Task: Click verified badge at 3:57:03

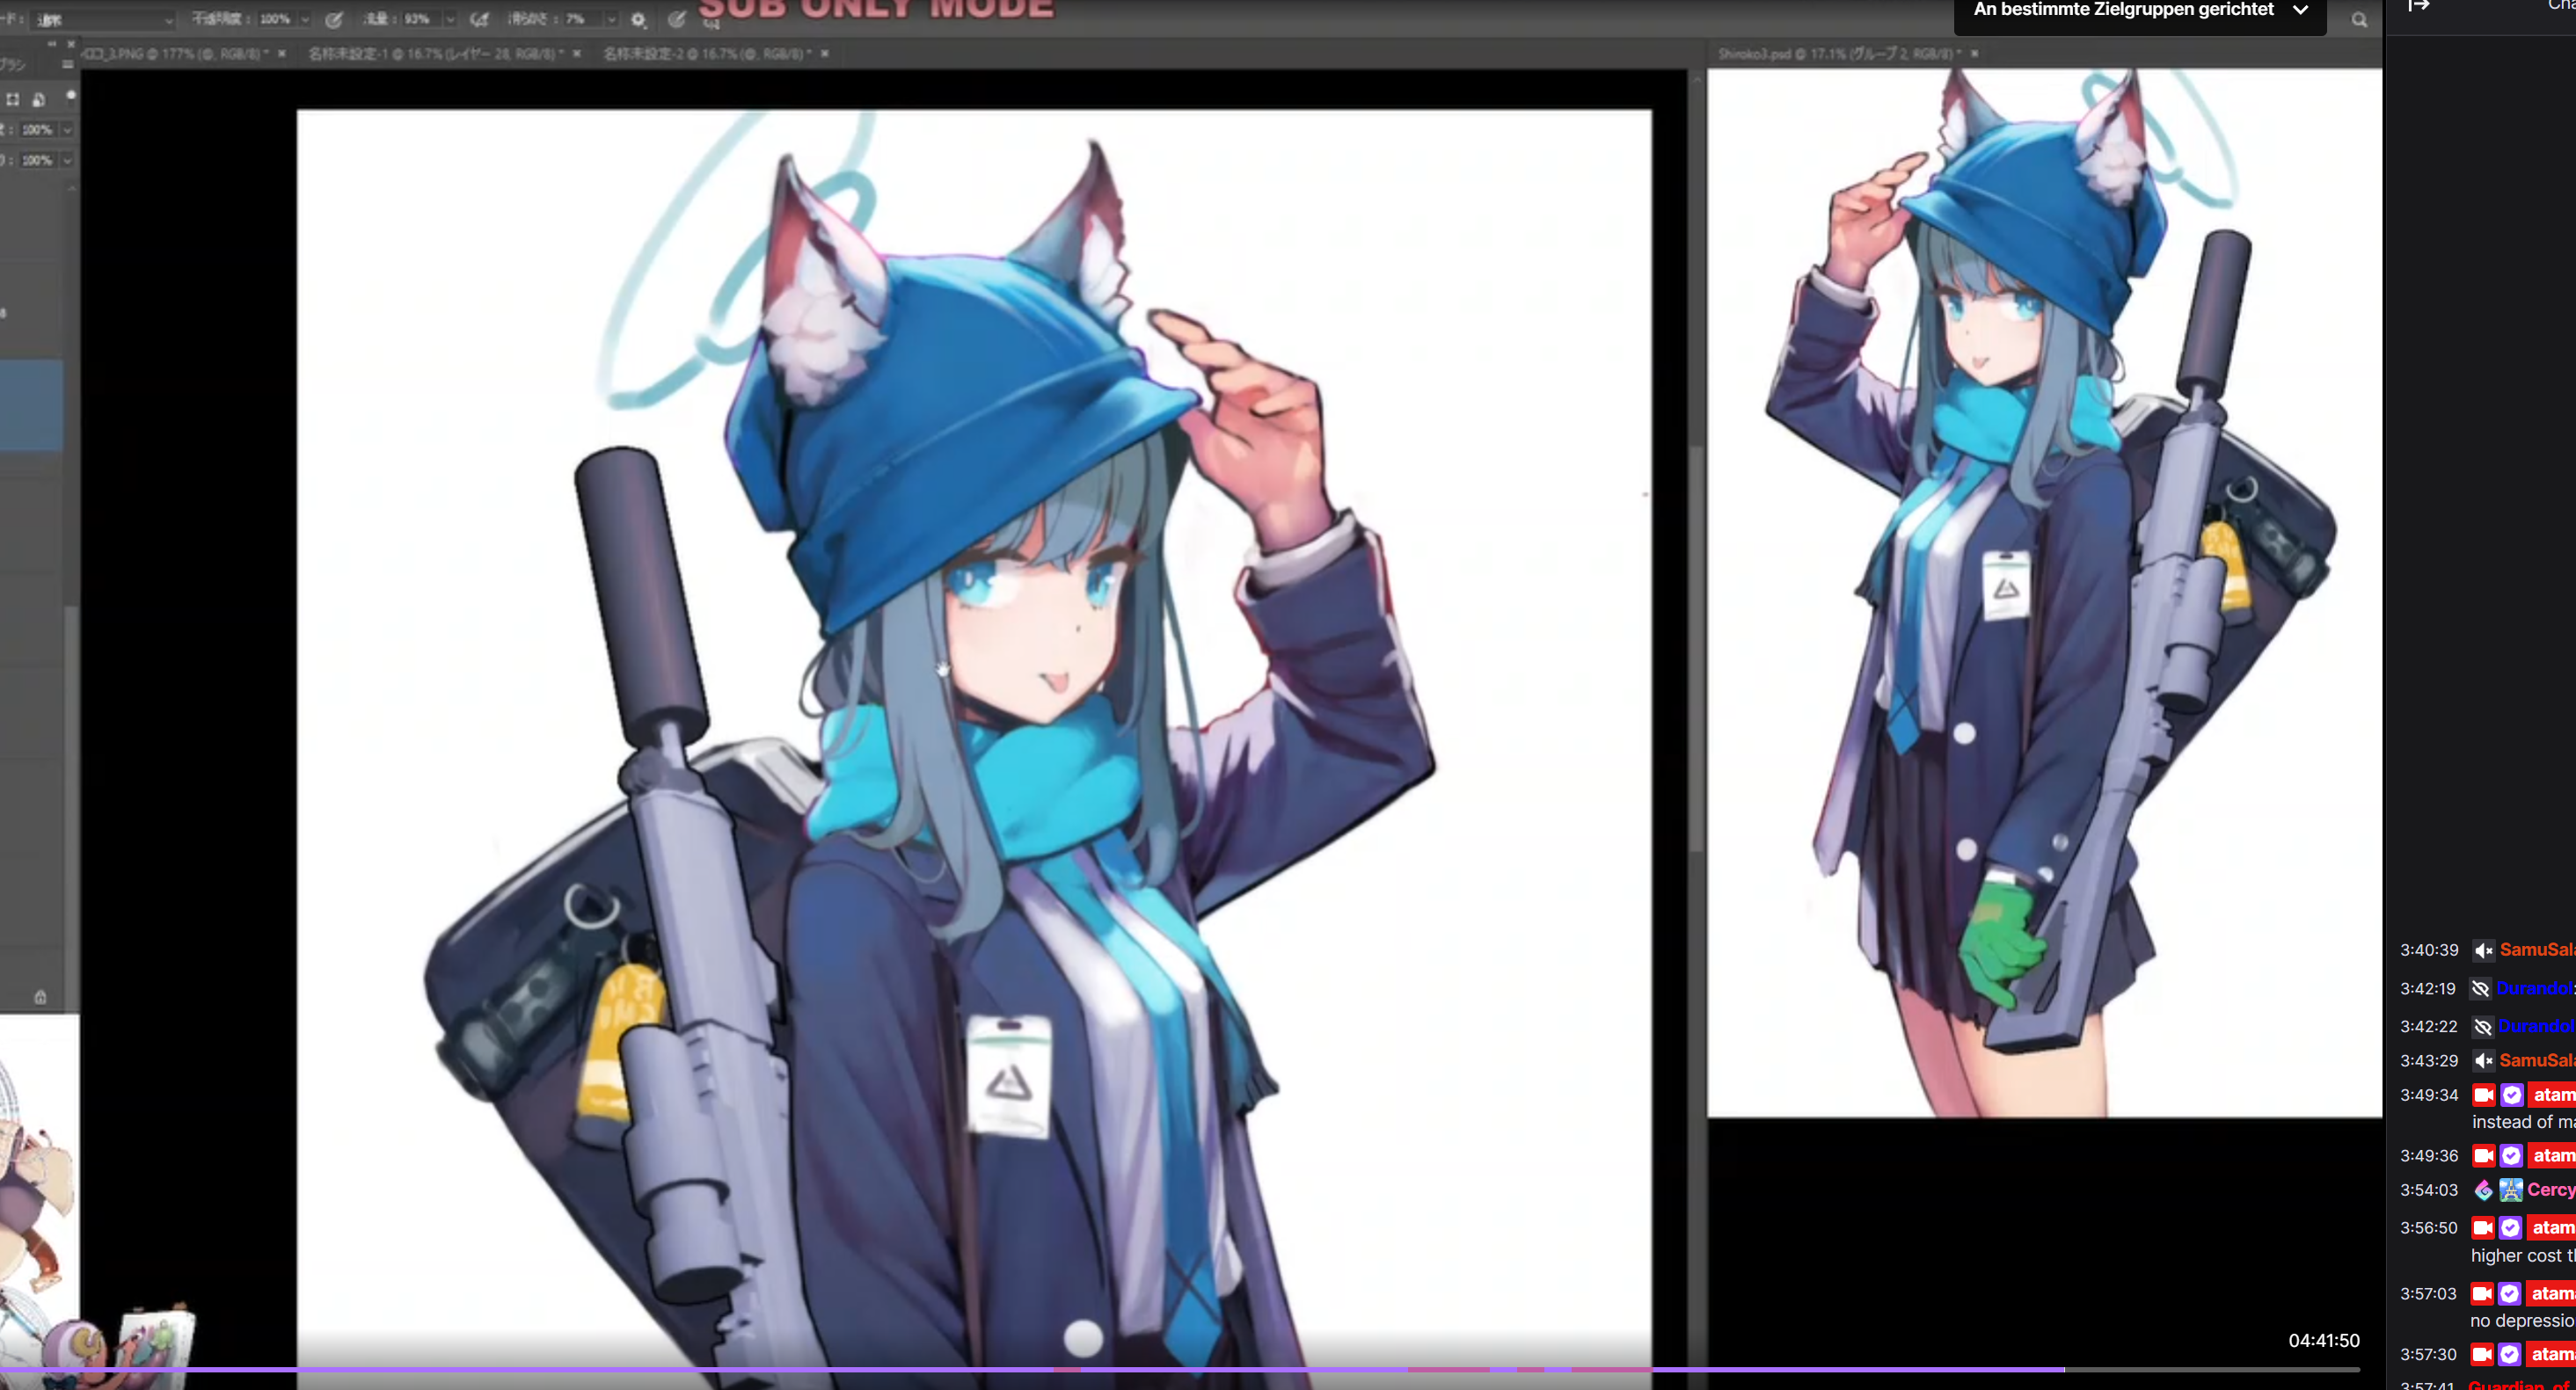Action: pyautogui.click(x=2509, y=1294)
